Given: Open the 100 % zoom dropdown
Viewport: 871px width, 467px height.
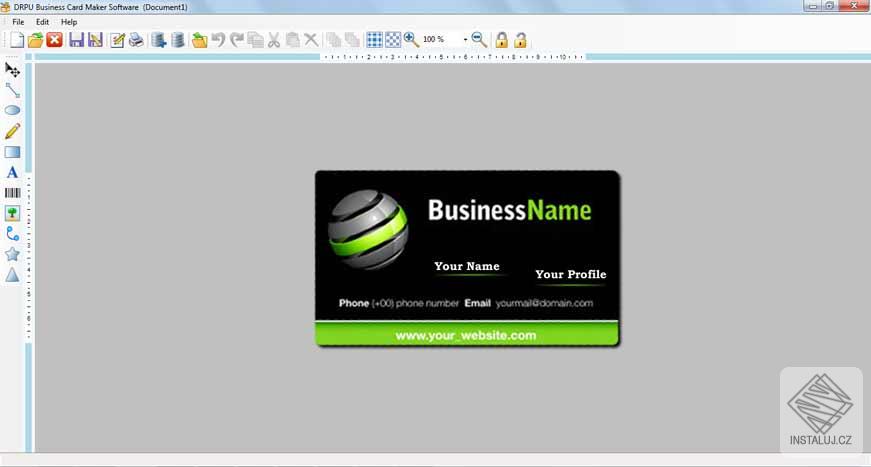Looking at the screenshot, I should click(465, 39).
